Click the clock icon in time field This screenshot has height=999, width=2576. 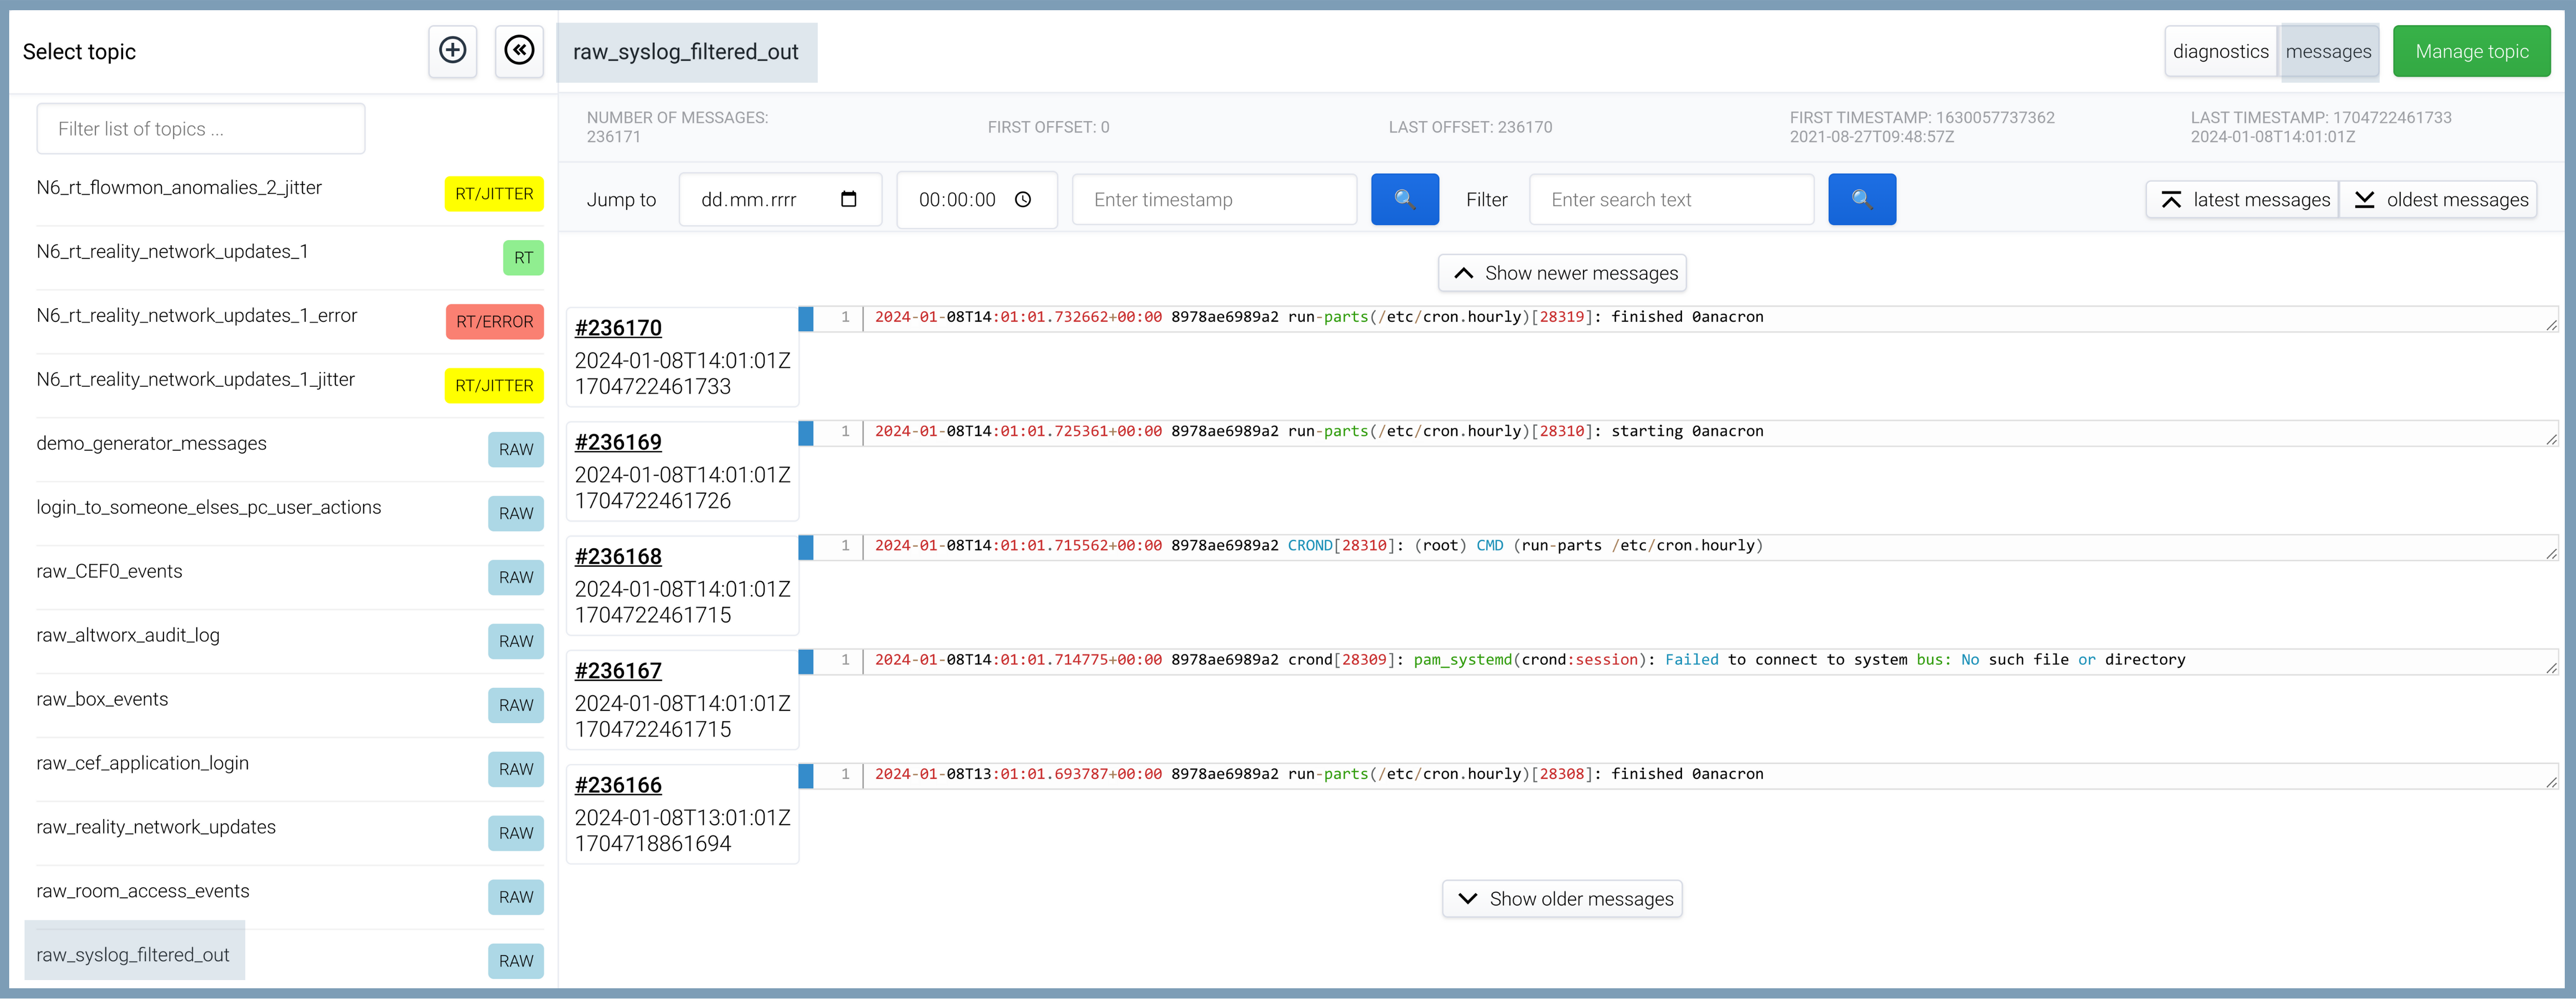1022,199
